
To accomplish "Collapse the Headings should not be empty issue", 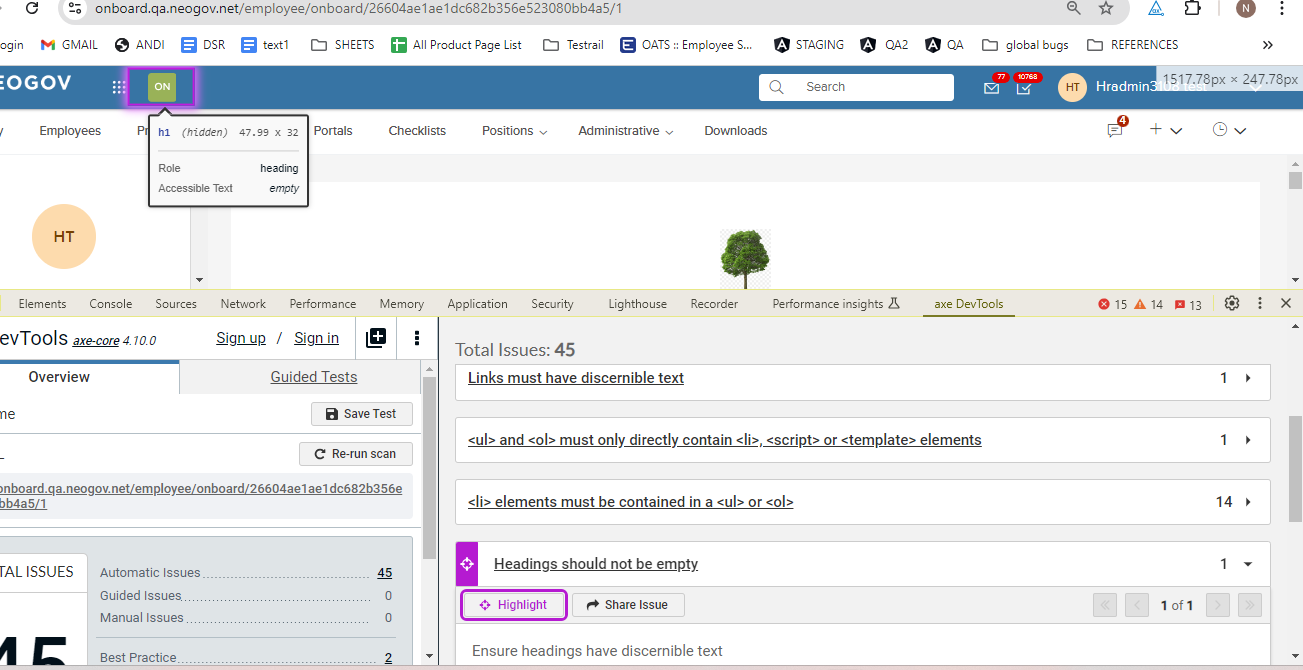I will pos(1247,565).
